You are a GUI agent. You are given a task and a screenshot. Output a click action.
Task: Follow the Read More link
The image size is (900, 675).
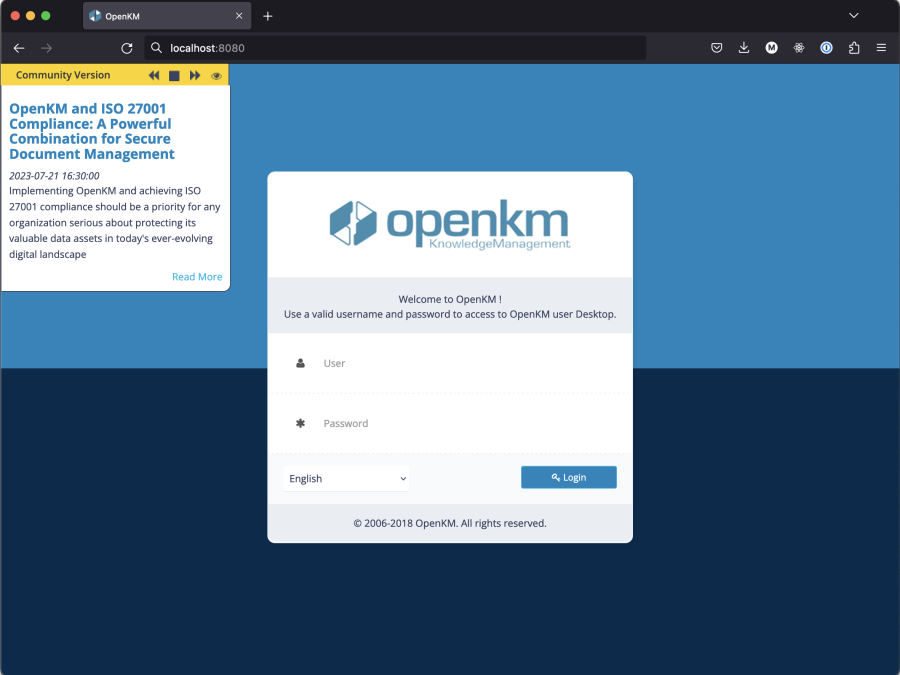(x=197, y=277)
